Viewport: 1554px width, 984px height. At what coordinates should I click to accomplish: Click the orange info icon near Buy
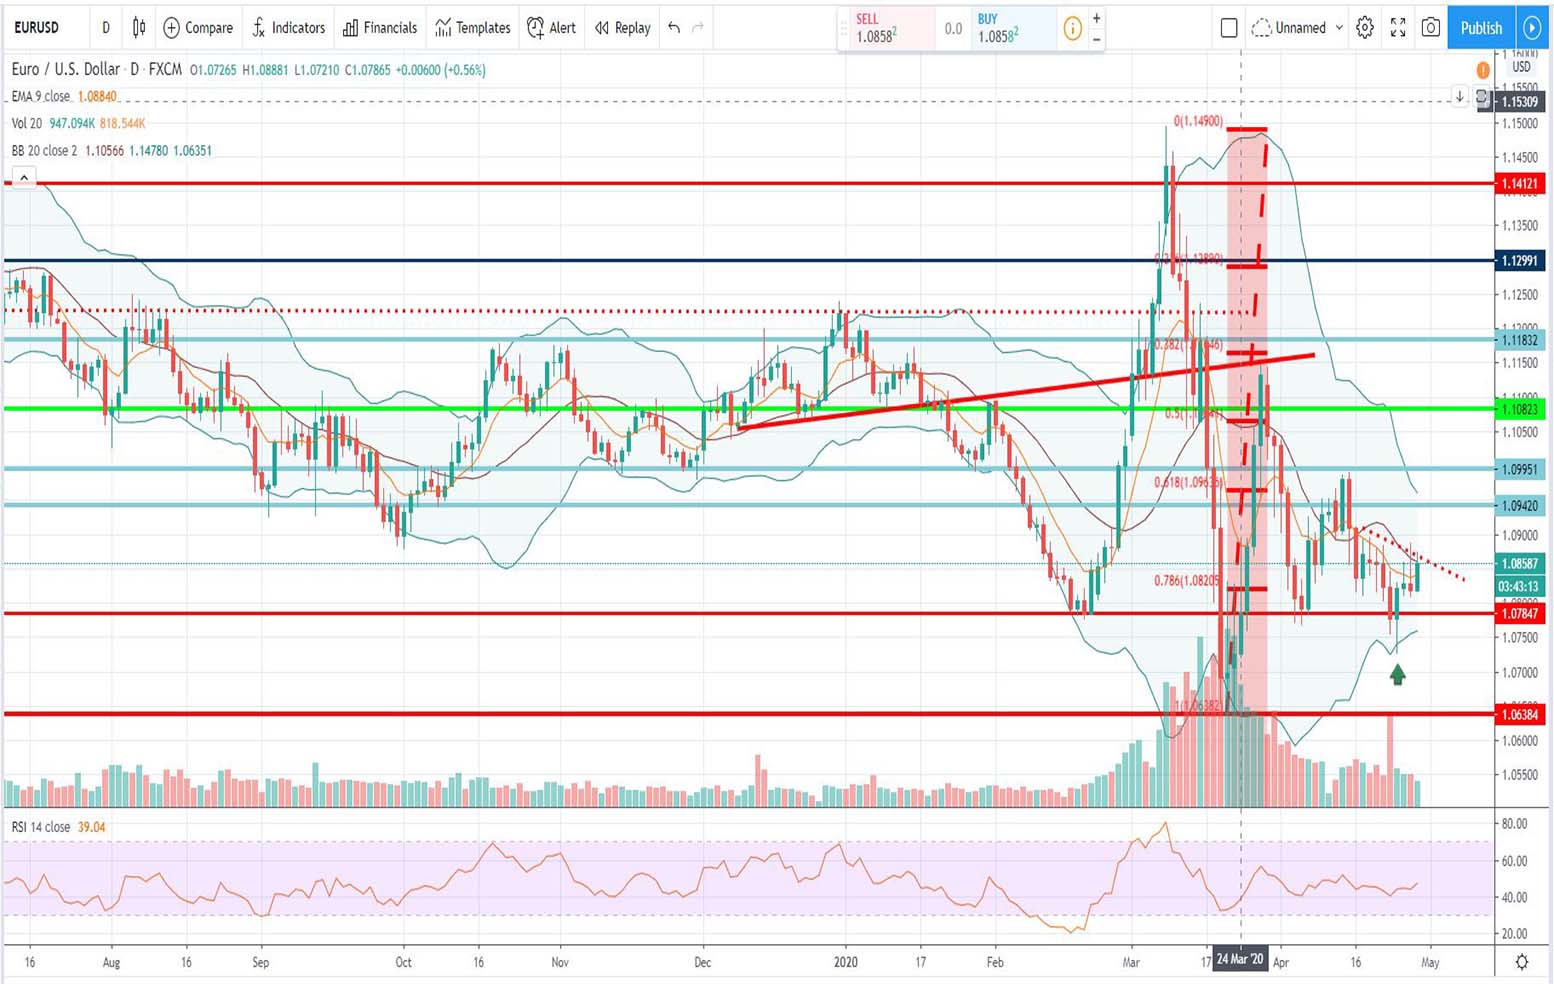point(1072,29)
